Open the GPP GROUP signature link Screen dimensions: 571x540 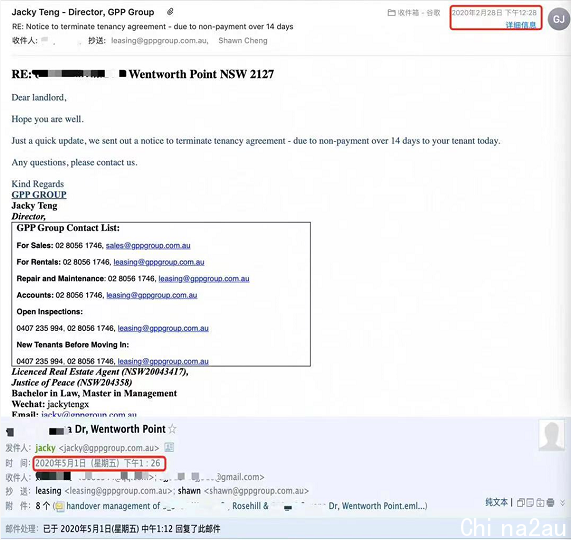(x=39, y=194)
